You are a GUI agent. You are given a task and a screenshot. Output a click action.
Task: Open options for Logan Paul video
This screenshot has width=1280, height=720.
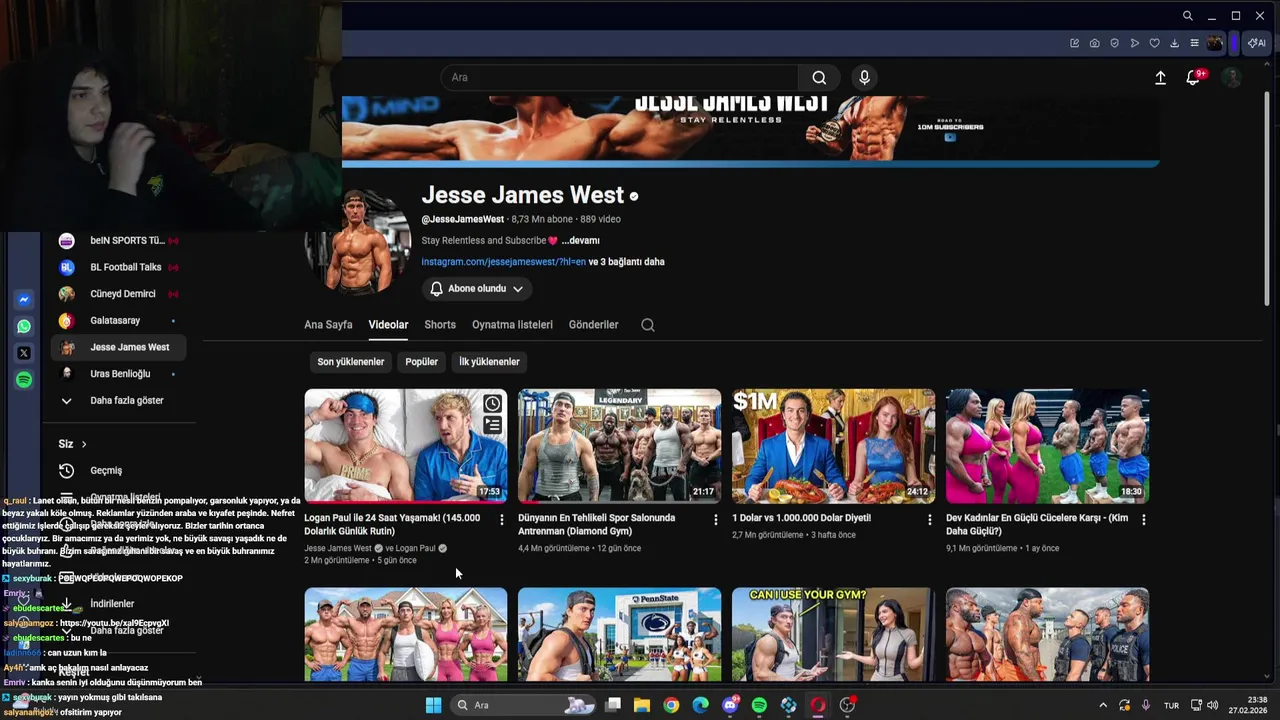click(x=502, y=520)
